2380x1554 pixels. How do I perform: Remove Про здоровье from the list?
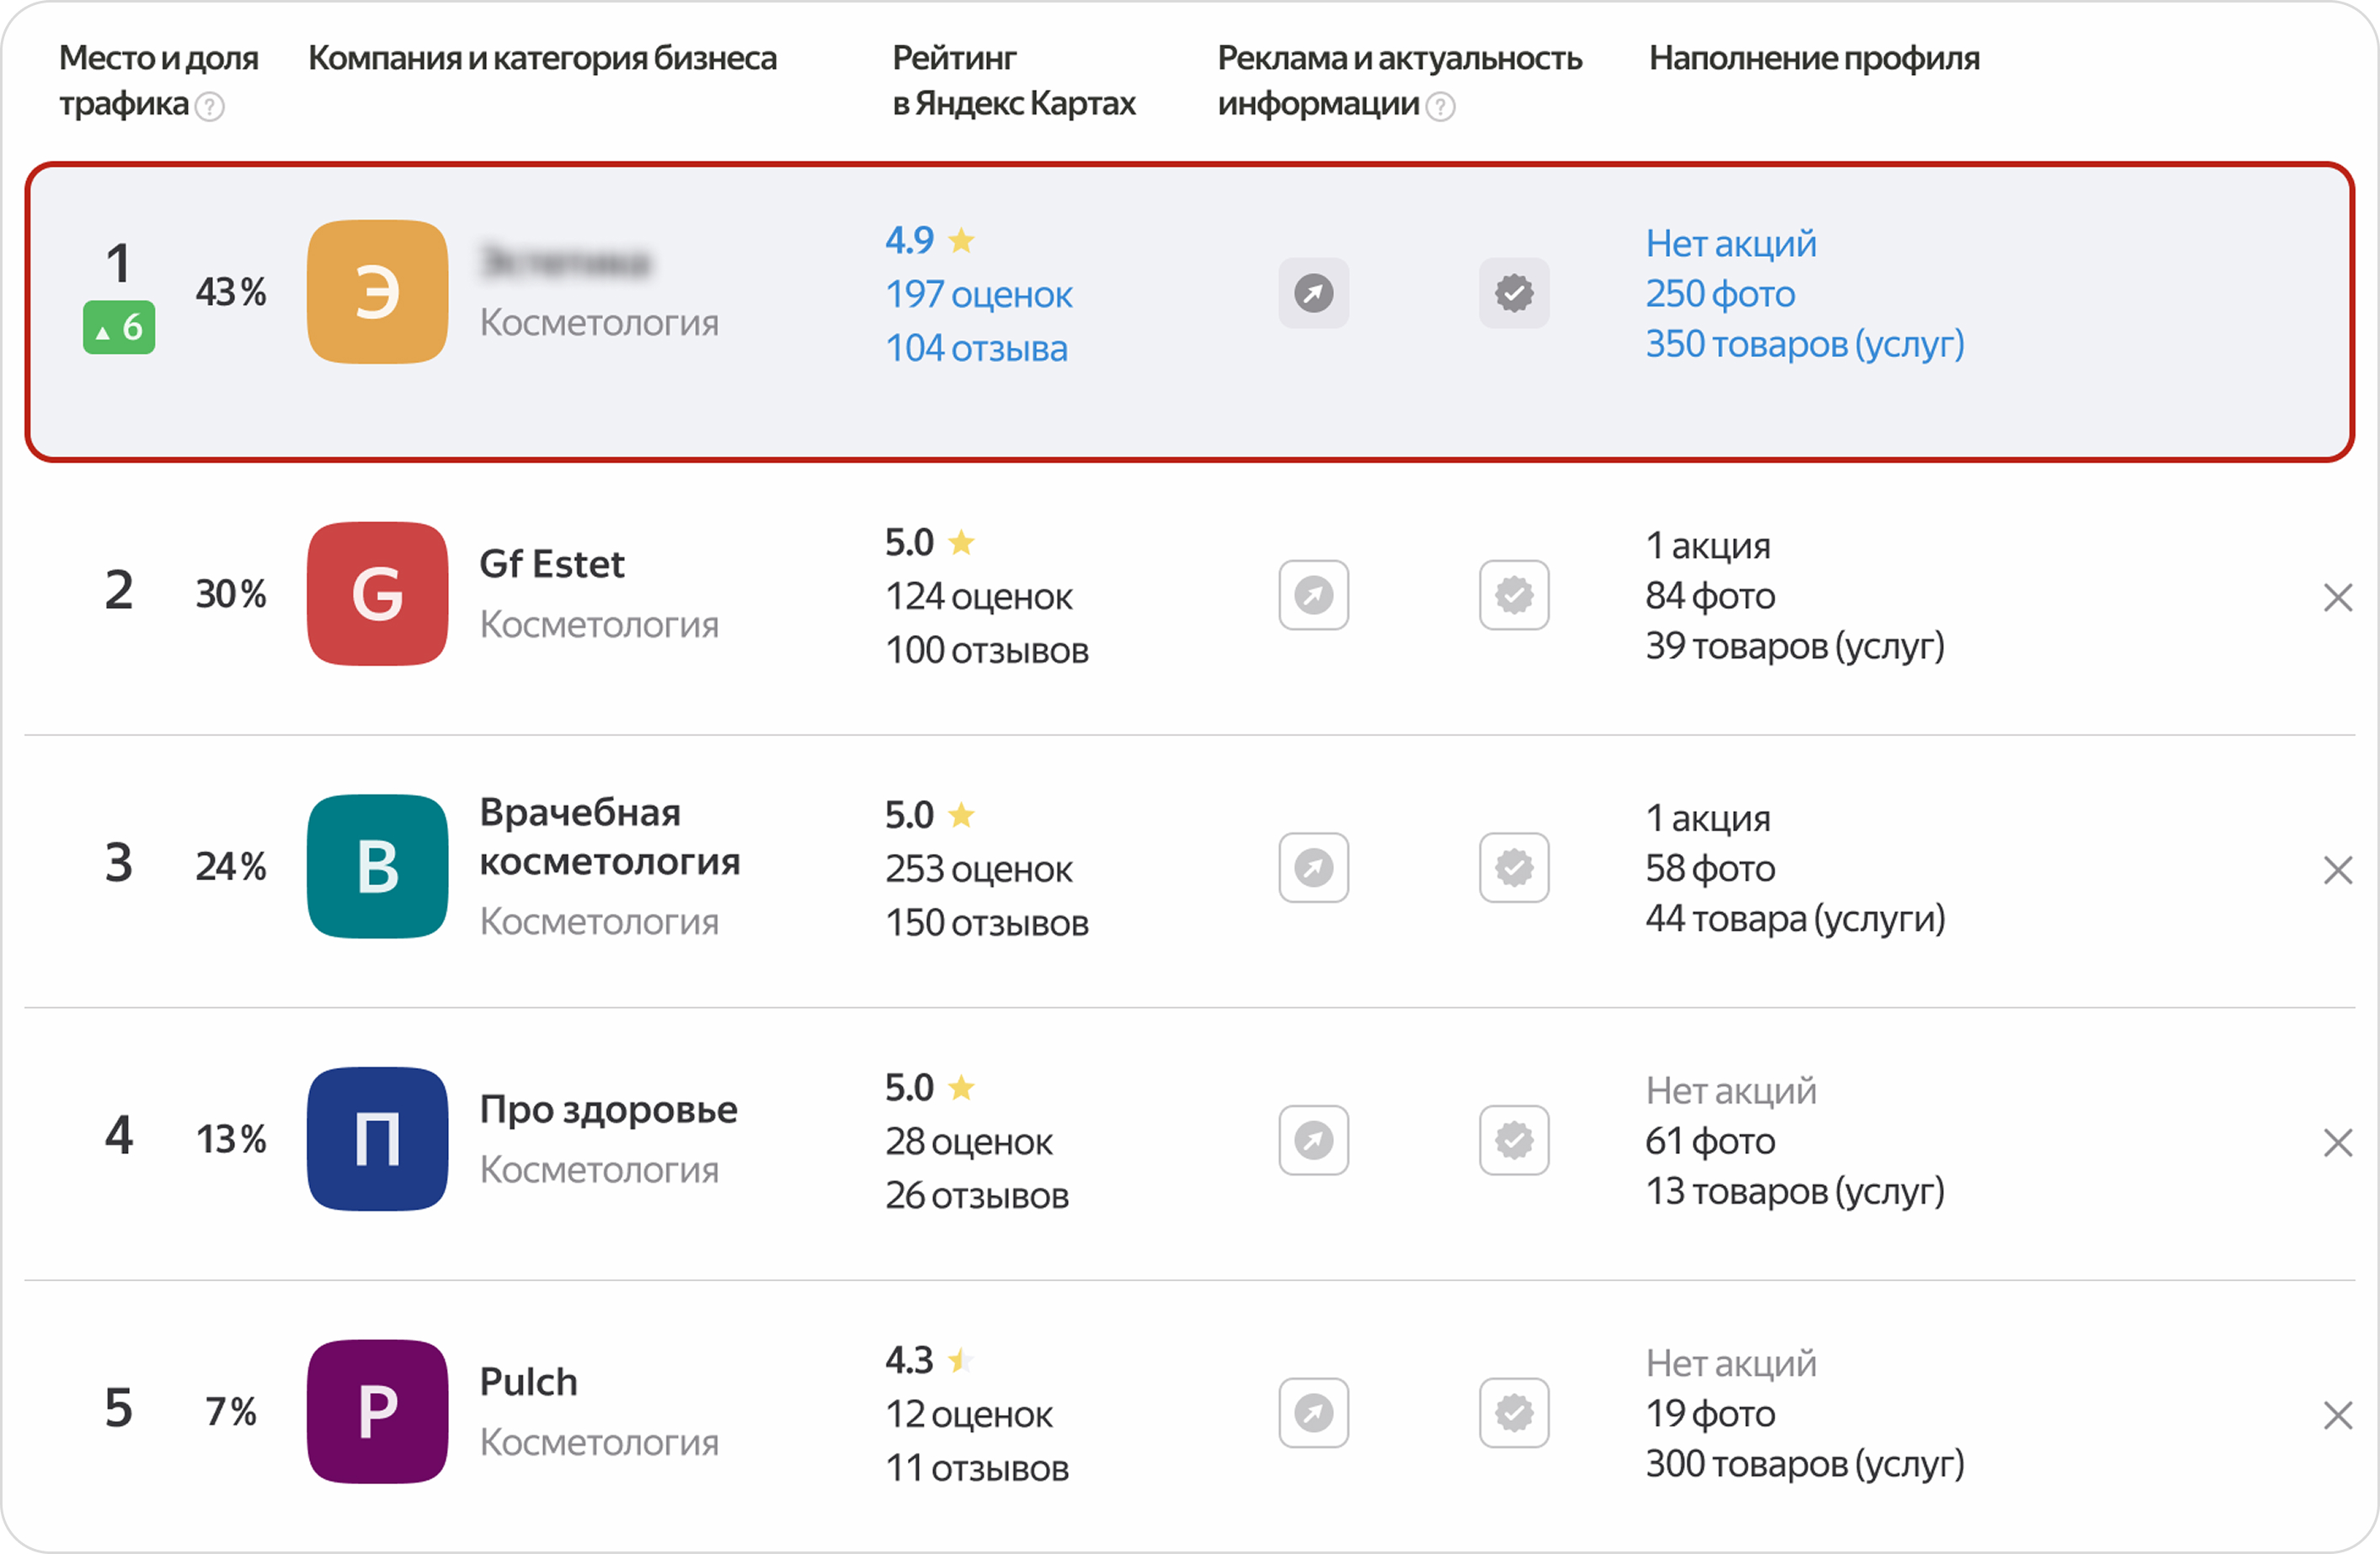tap(2337, 1142)
